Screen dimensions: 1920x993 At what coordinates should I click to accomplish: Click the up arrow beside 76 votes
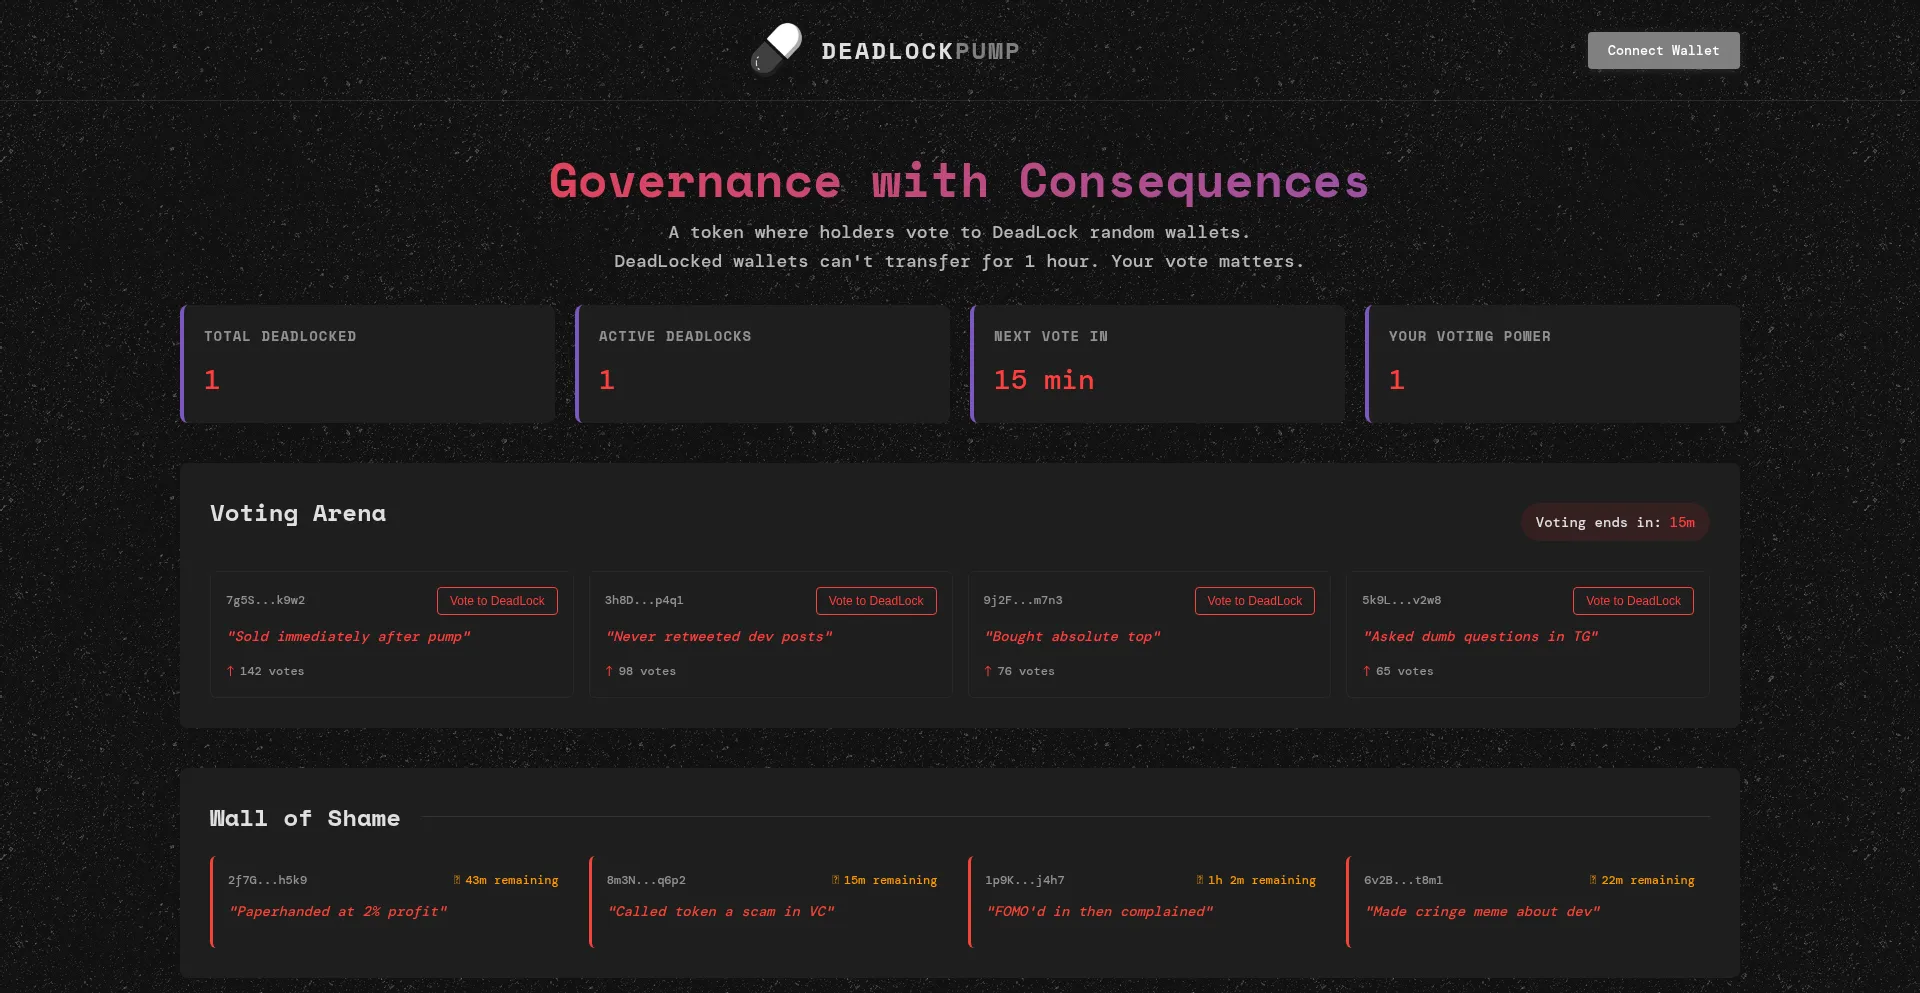tap(988, 671)
